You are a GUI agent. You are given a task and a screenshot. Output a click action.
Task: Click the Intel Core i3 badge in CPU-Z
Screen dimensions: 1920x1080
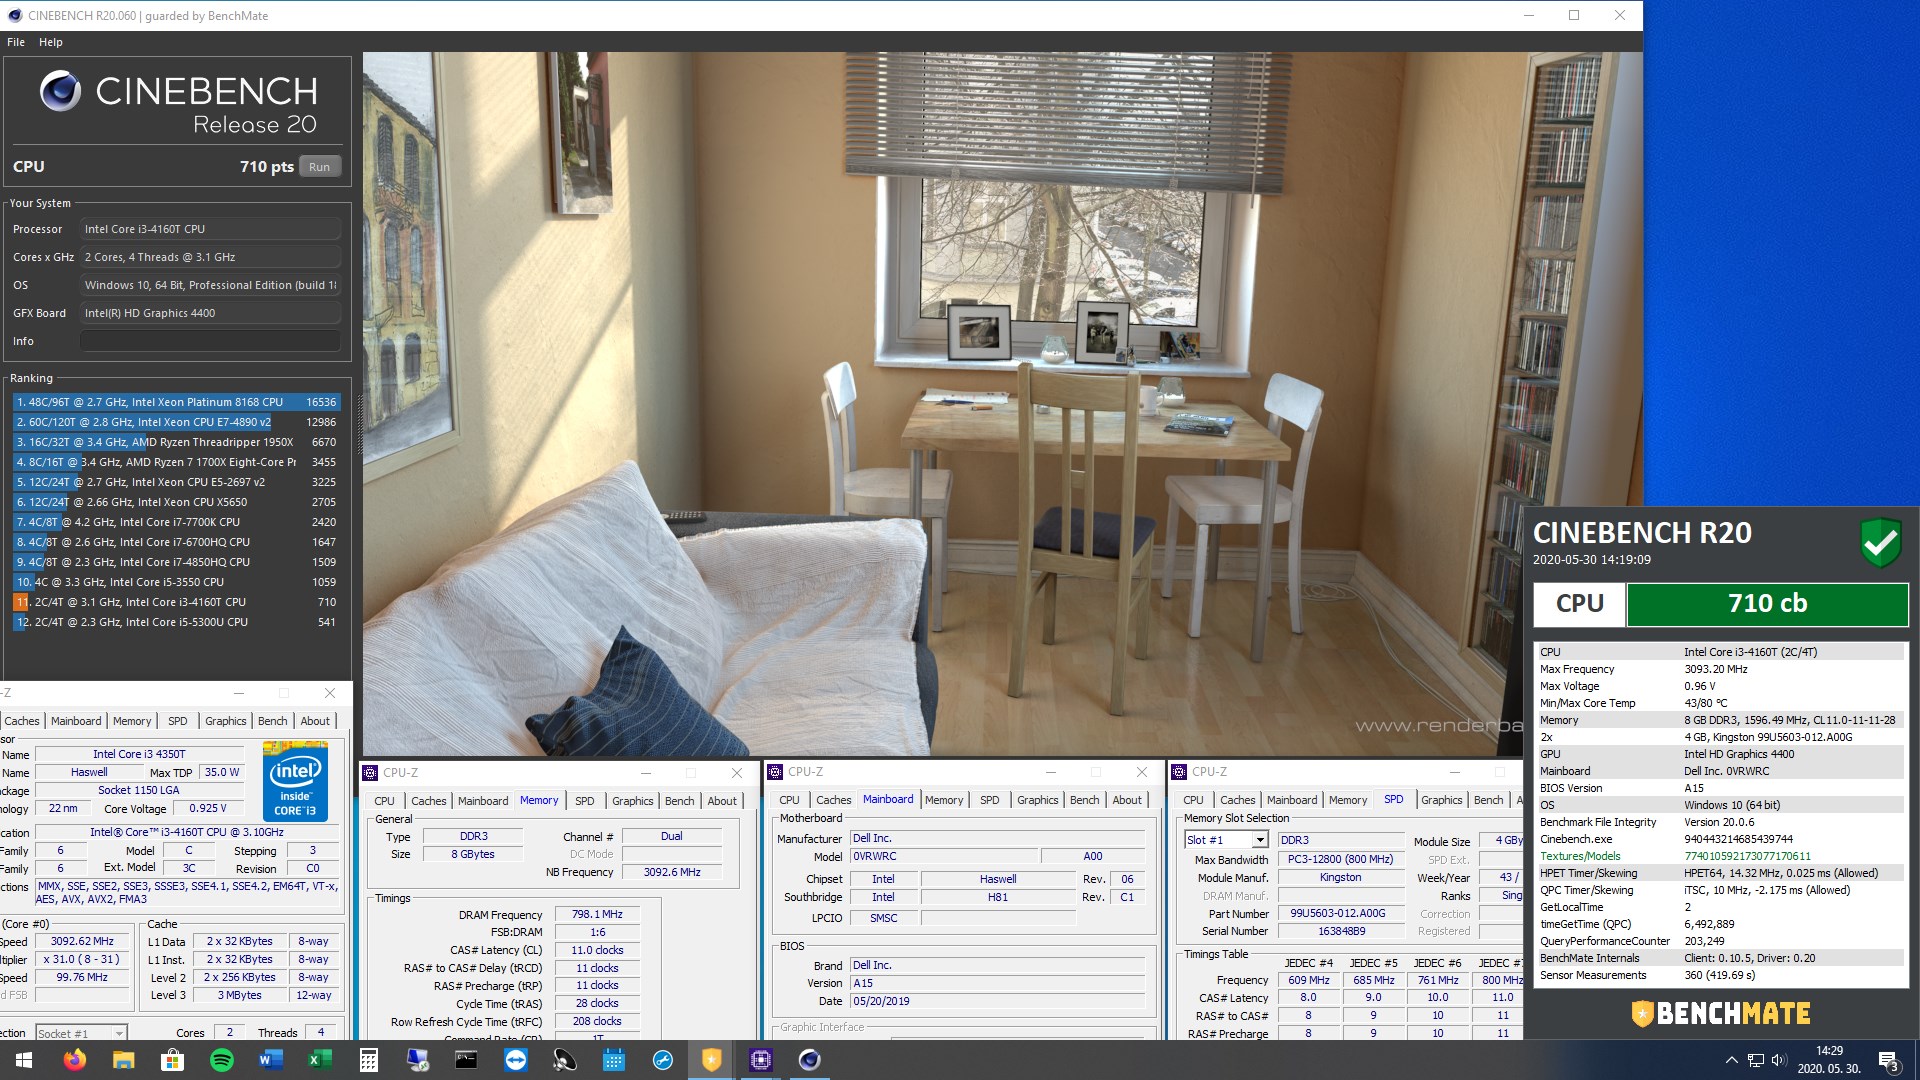coord(295,781)
